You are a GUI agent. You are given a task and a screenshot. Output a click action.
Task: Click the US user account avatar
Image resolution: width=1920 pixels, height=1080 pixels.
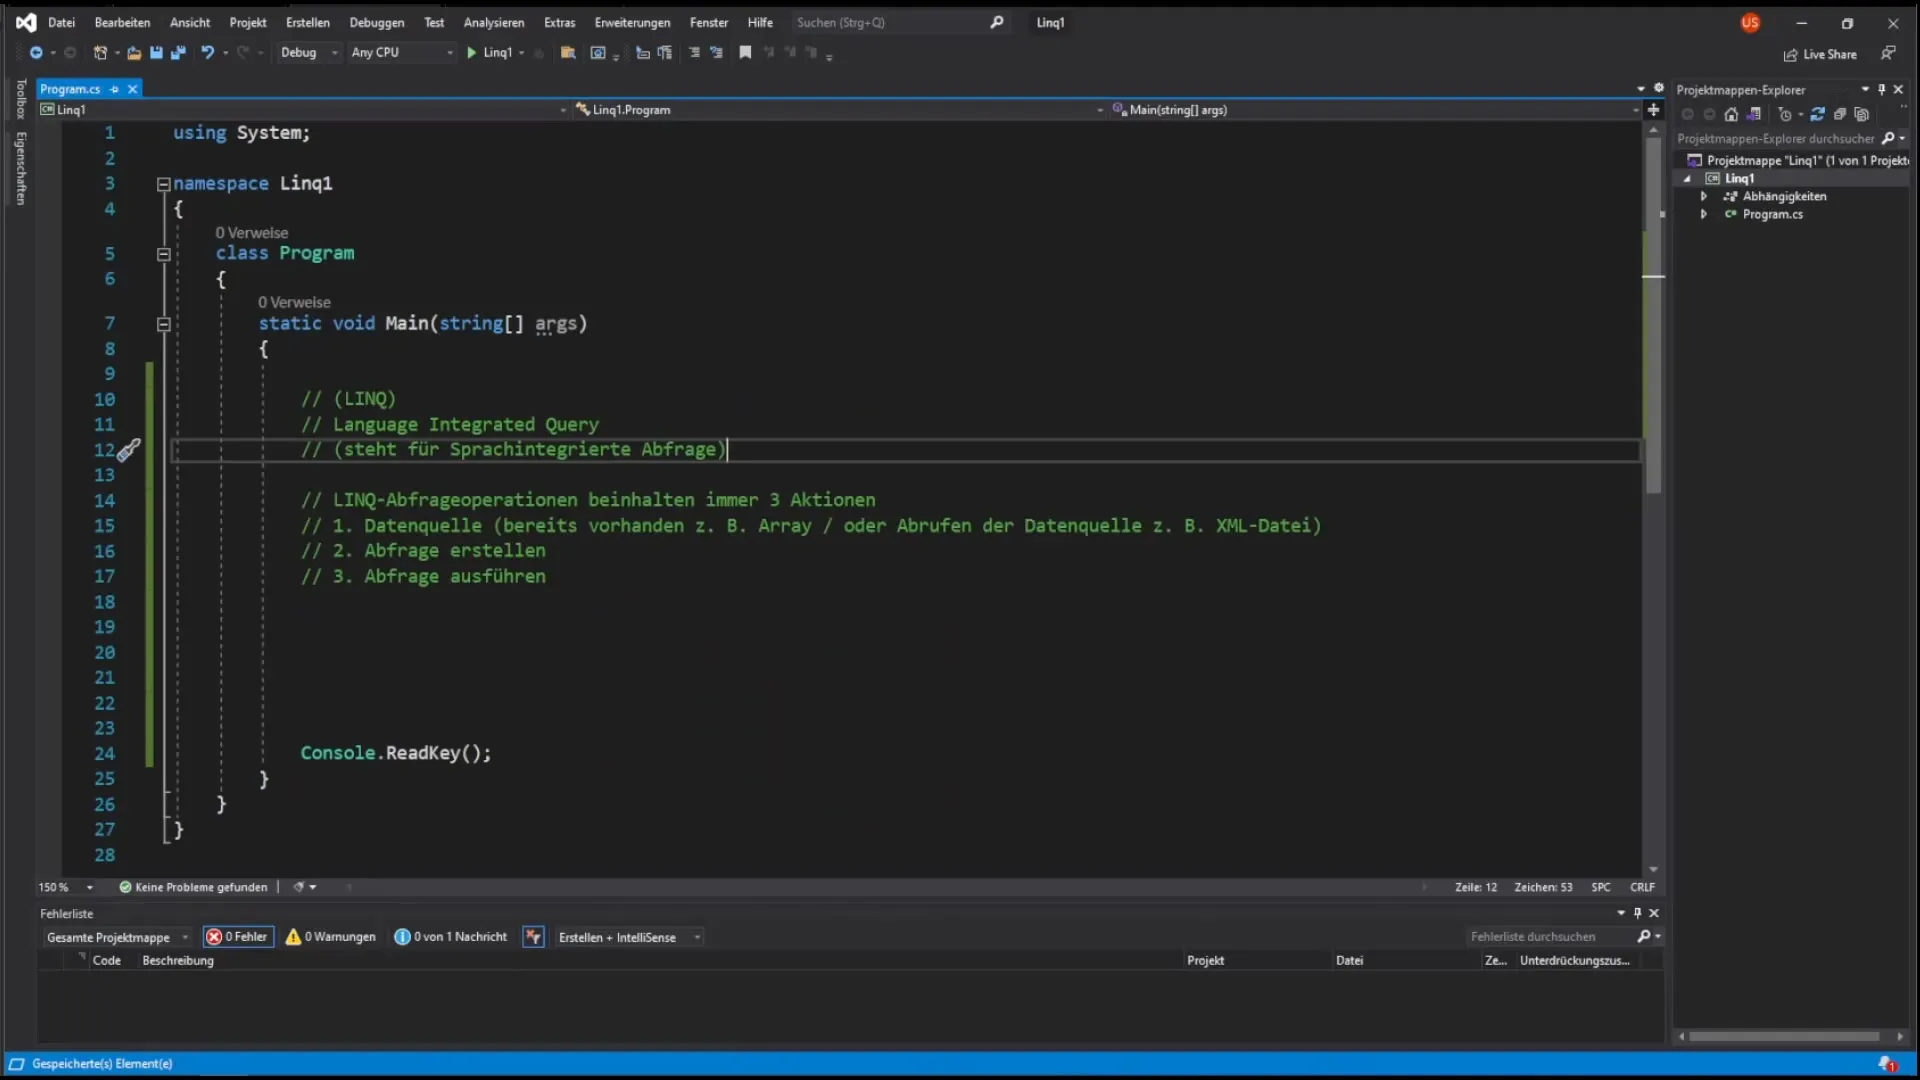[1750, 23]
